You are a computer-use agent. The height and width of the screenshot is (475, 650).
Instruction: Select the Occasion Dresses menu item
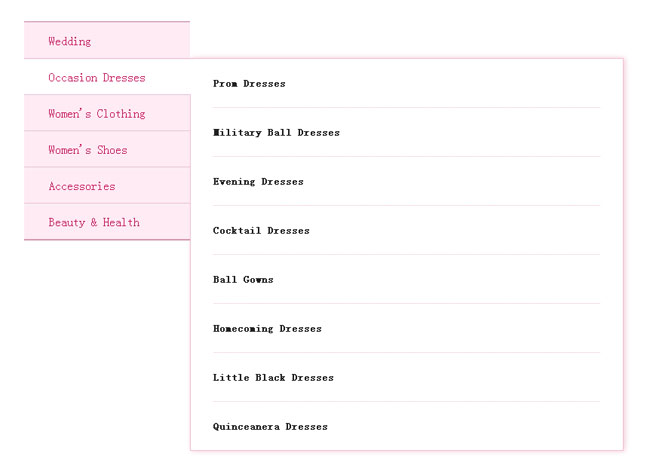click(x=97, y=78)
